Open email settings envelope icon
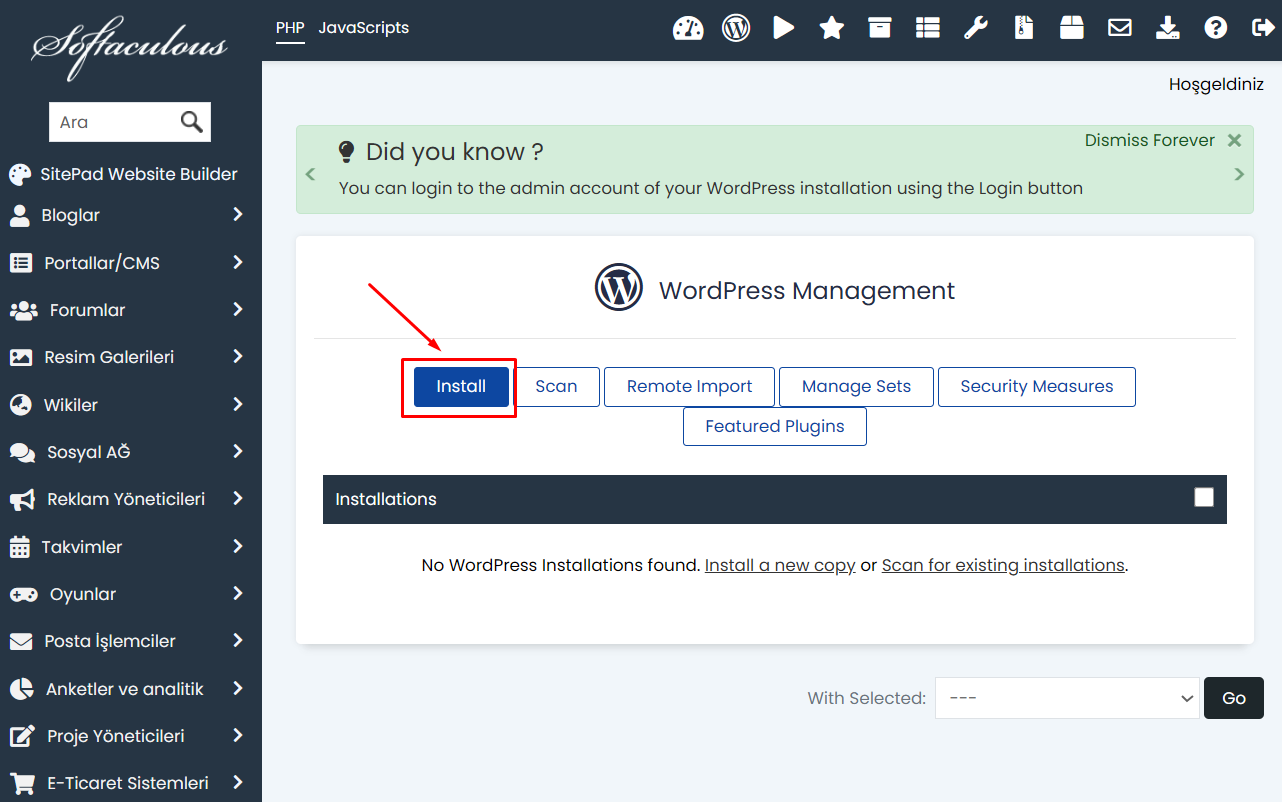 (1120, 28)
